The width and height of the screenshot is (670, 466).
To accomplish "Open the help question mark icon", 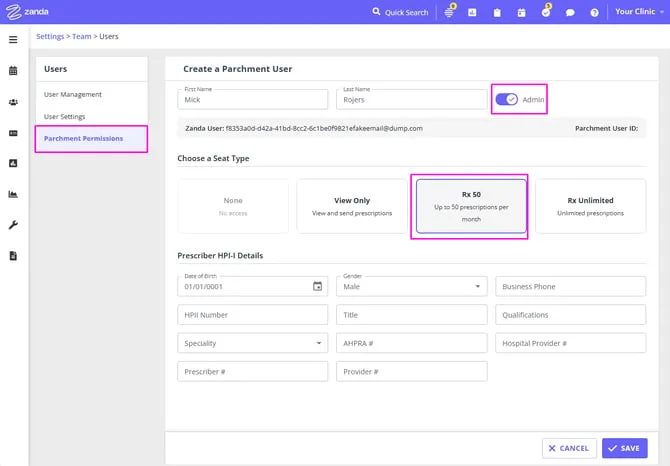I will coord(594,12).
